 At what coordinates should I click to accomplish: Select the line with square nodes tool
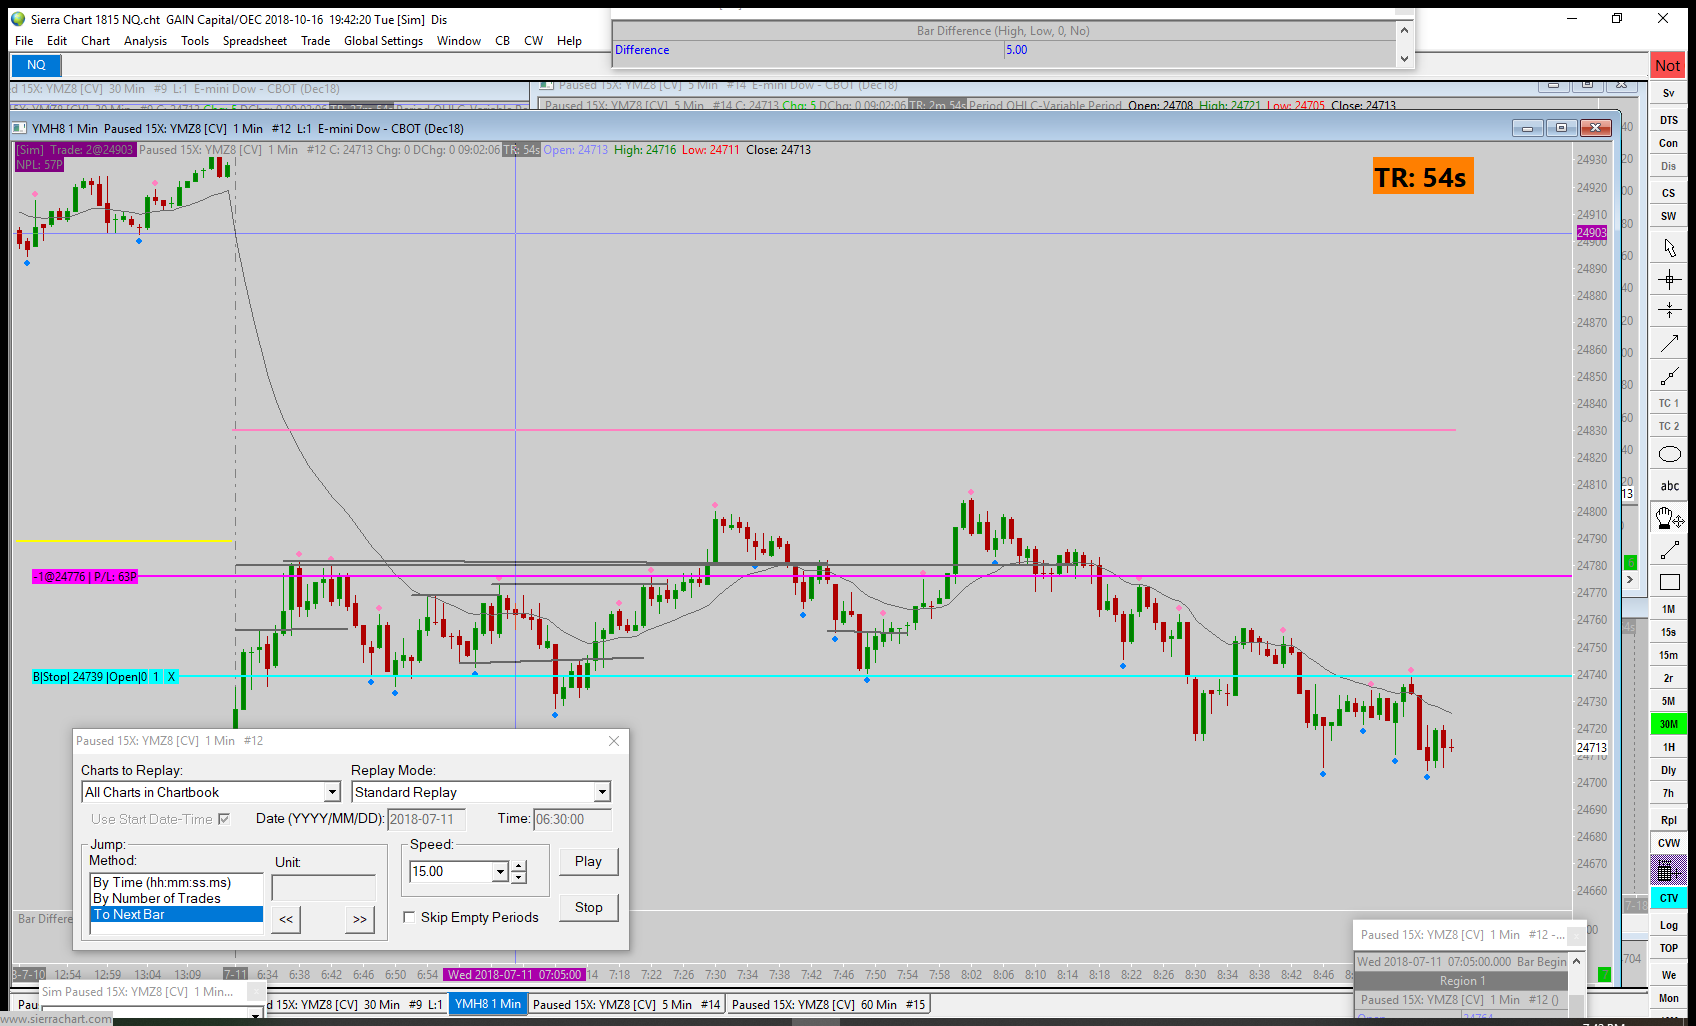pos(1669,376)
